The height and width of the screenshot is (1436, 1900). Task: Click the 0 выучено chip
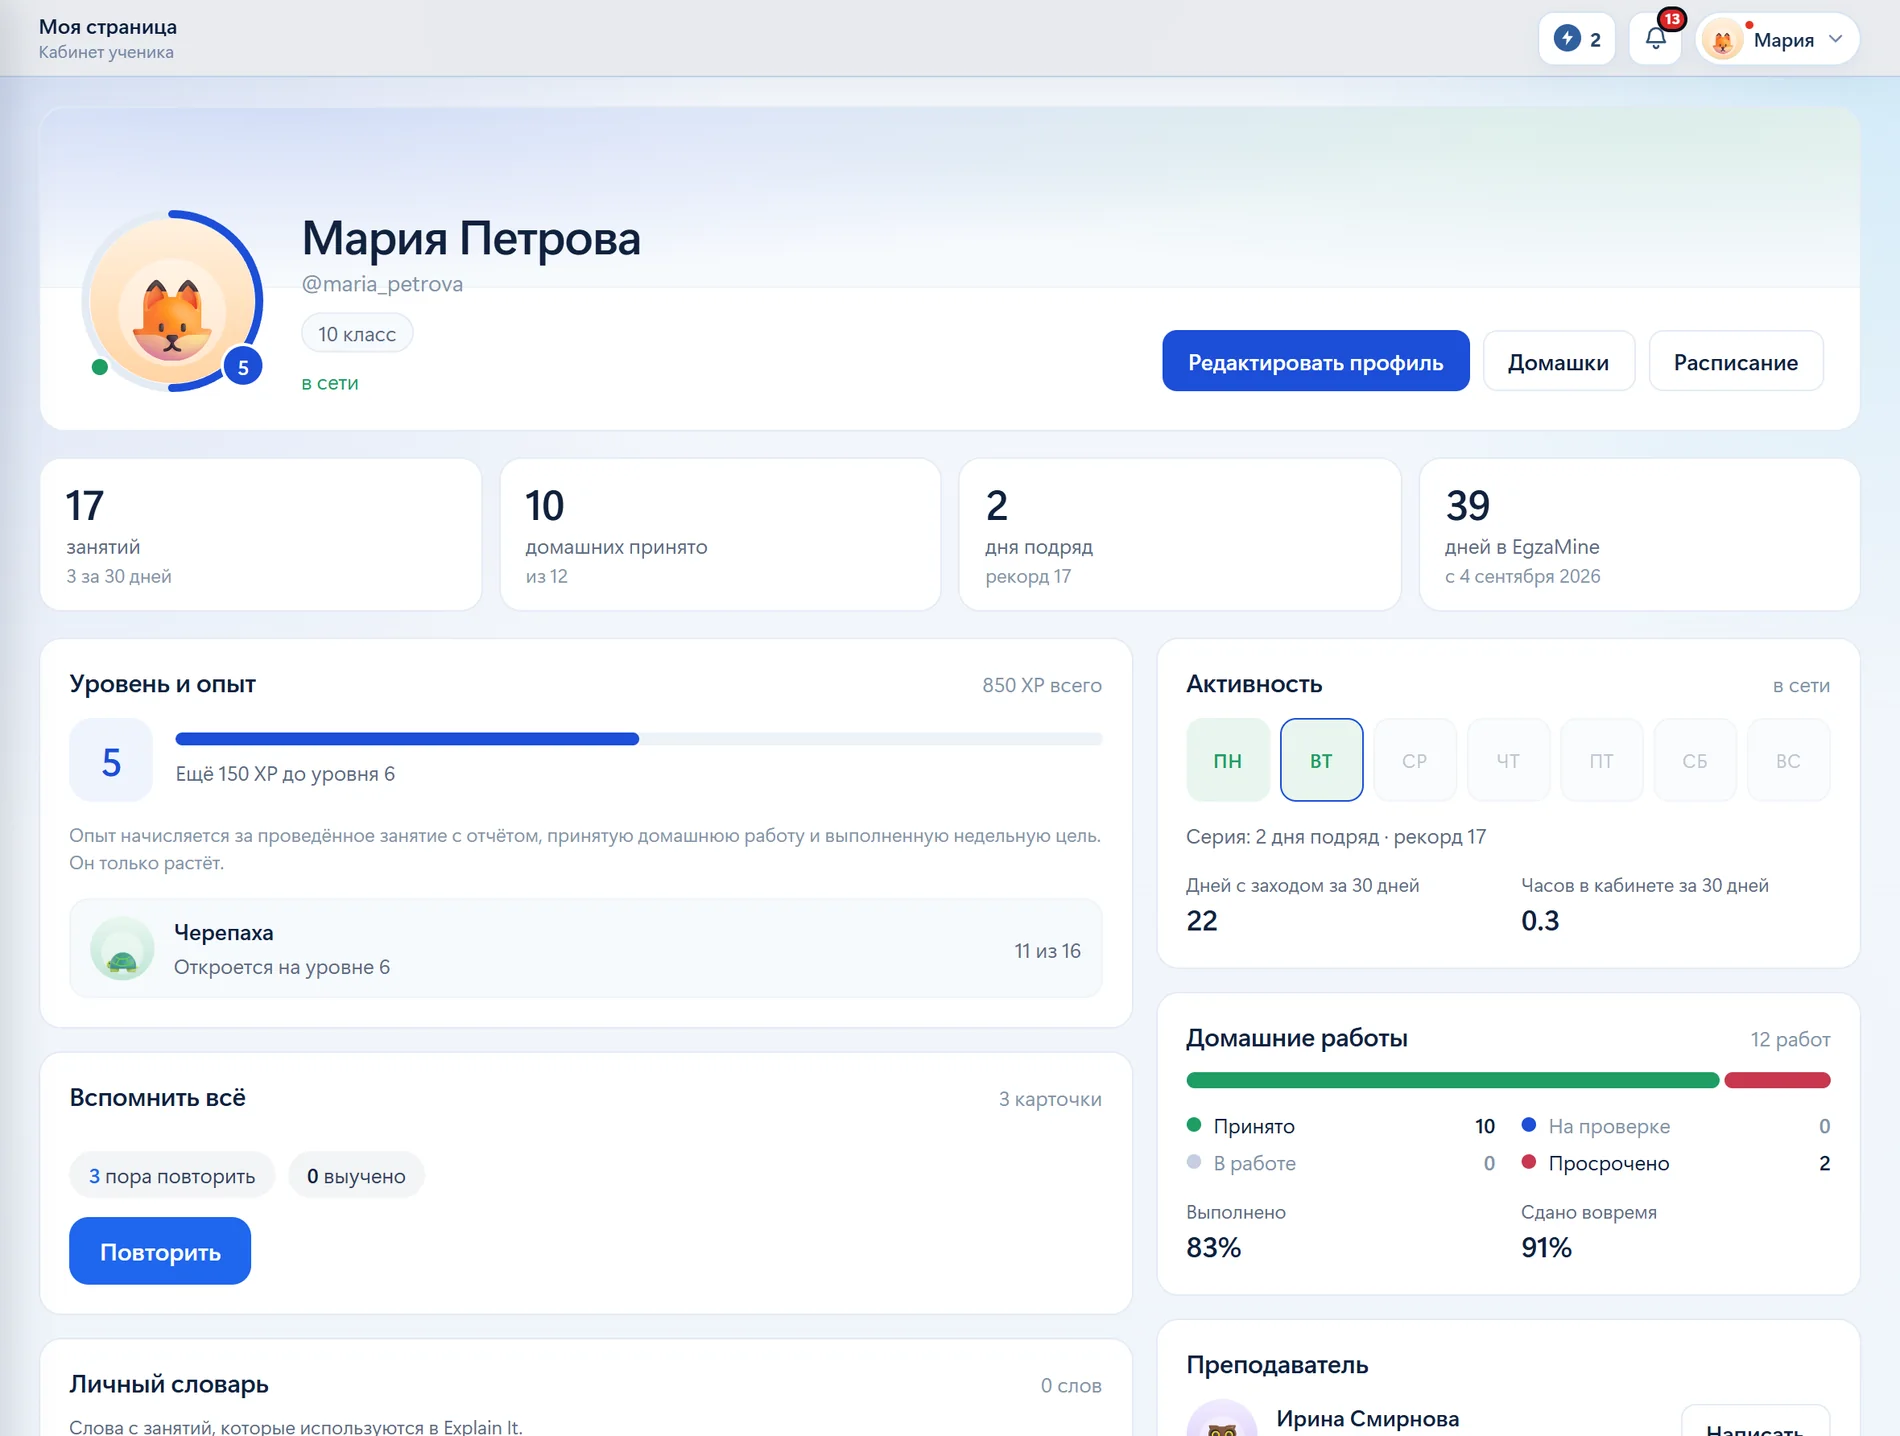pos(356,1176)
